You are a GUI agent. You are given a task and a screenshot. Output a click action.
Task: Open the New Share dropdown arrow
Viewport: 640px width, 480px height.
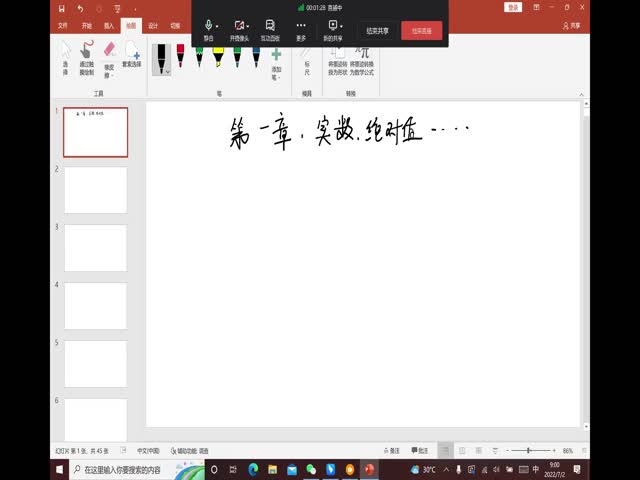[x=341, y=26]
